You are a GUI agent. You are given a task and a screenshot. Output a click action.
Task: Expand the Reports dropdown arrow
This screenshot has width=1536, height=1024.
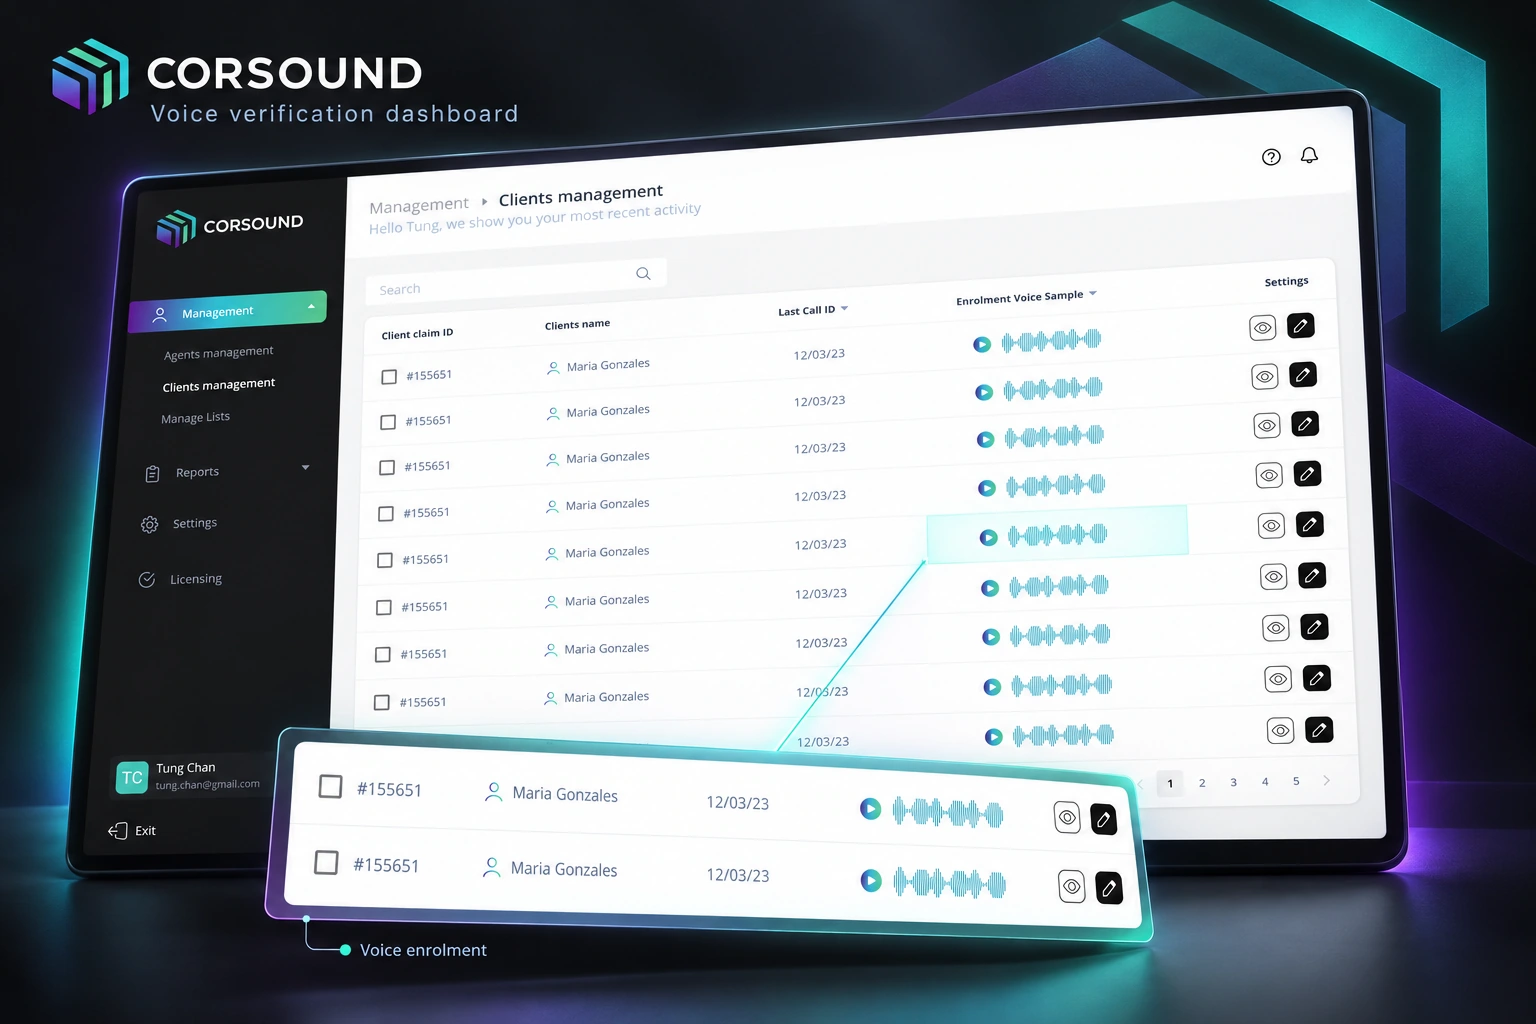point(306,467)
